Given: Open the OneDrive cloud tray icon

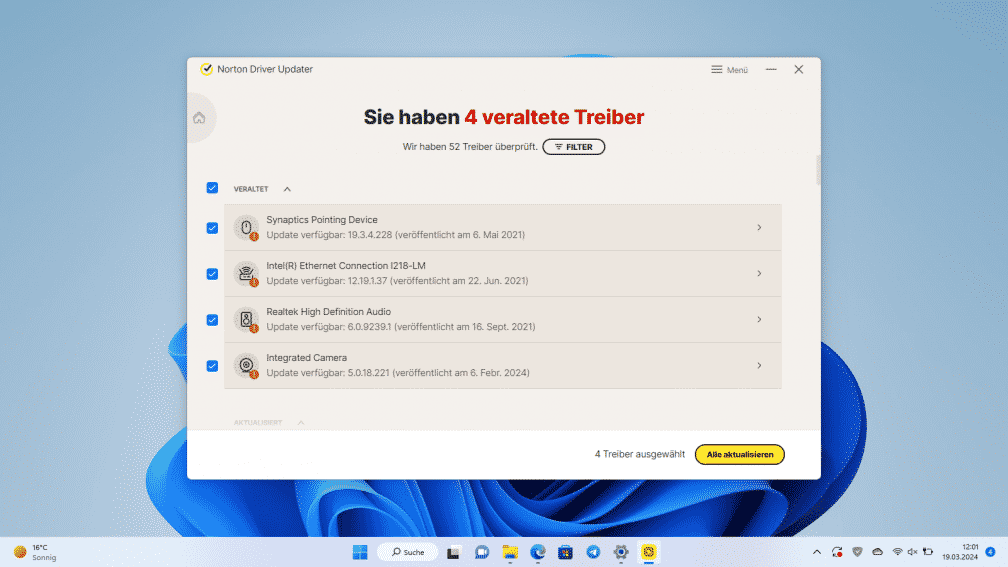Looking at the screenshot, I should (x=878, y=552).
